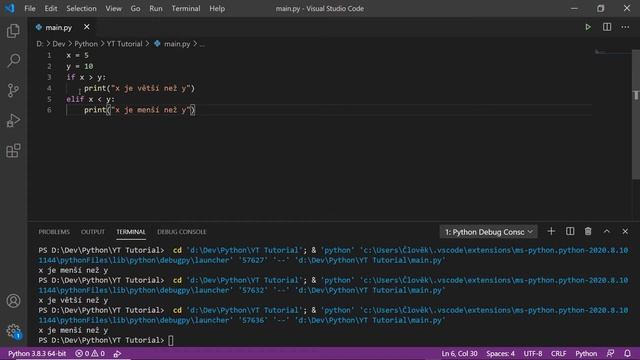Screen dimensions: 640x360
Task: Click the breadcrumb ellipsis symbol item
Action: (x=202, y=44)
